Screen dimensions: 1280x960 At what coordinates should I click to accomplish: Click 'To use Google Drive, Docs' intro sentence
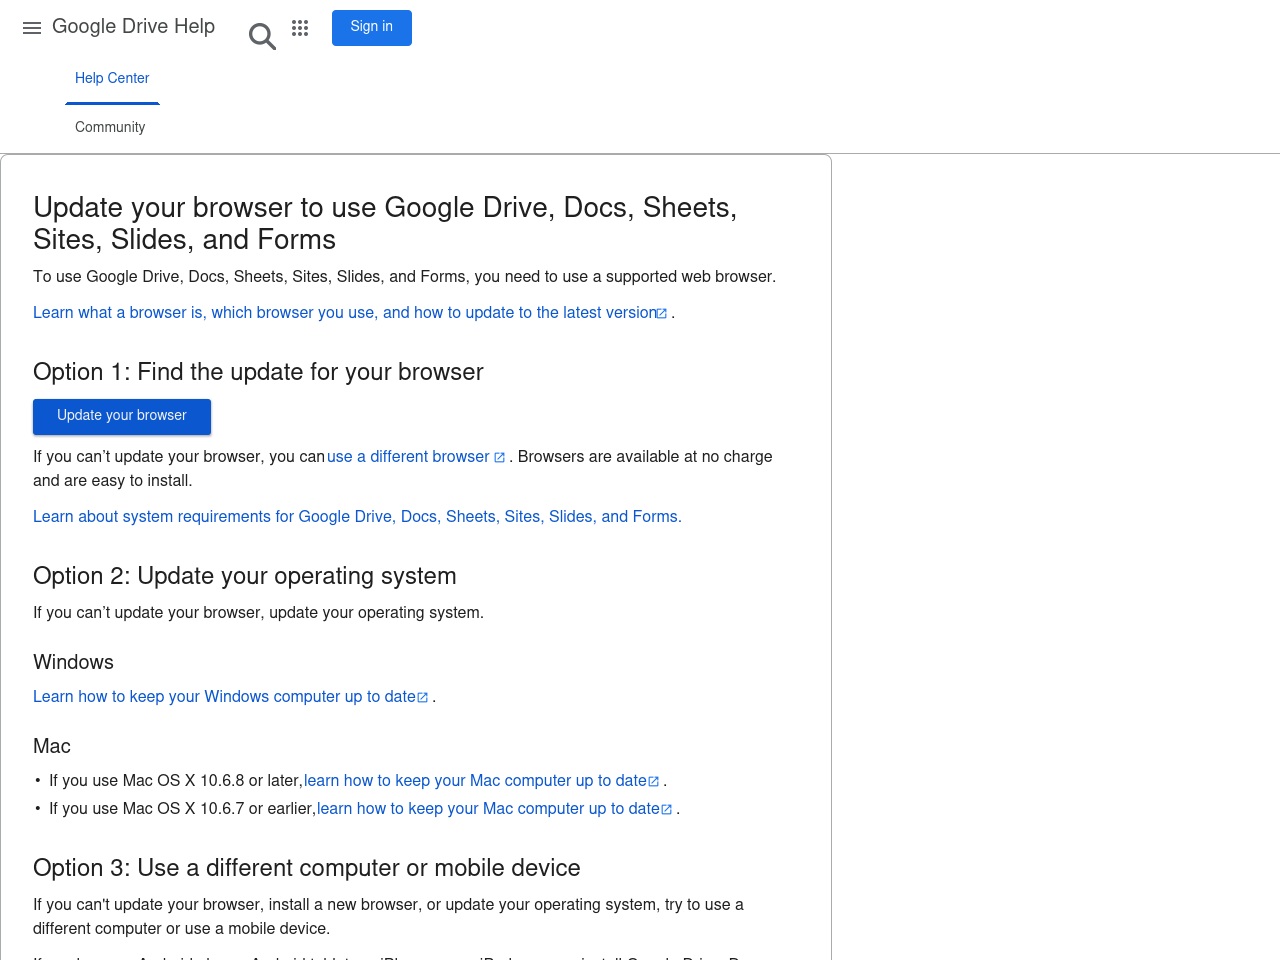[x=404, y=277]
